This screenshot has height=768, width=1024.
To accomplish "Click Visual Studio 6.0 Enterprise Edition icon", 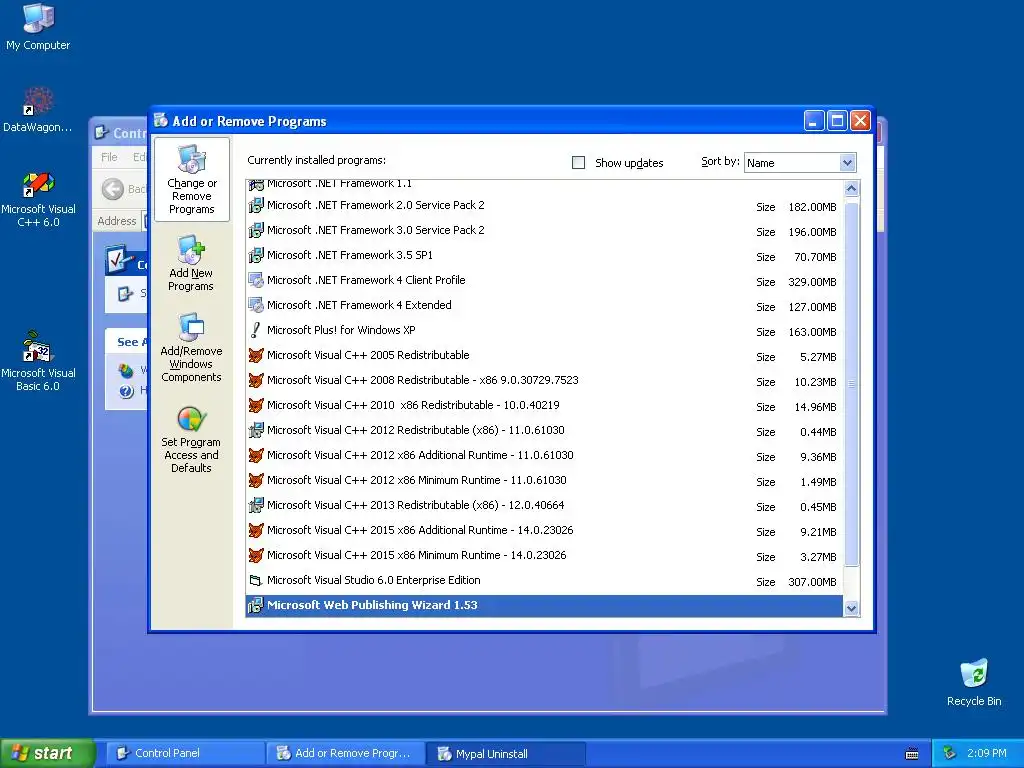I will pos(256,581).
